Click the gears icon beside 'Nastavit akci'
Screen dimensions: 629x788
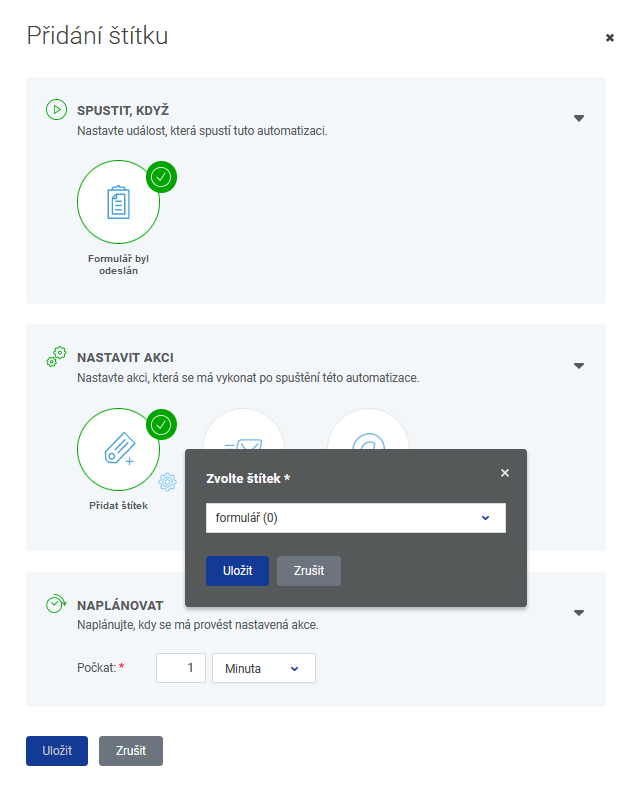coord(56,356)
